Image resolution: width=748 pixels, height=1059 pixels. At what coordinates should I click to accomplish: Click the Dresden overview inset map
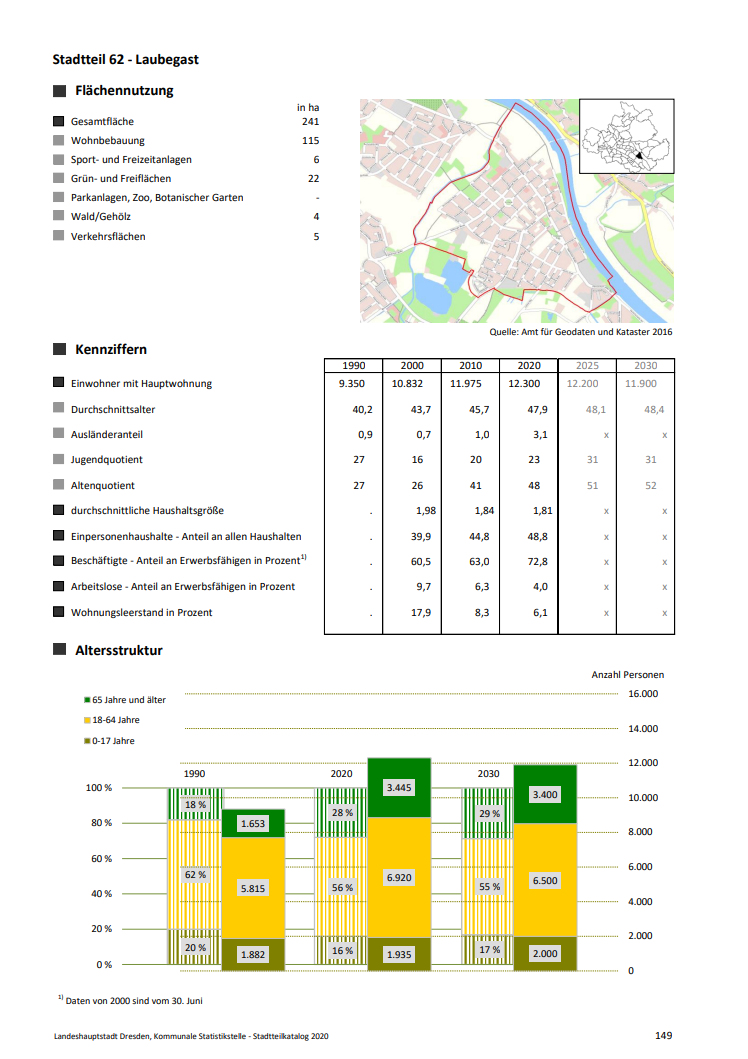[626, 136]
